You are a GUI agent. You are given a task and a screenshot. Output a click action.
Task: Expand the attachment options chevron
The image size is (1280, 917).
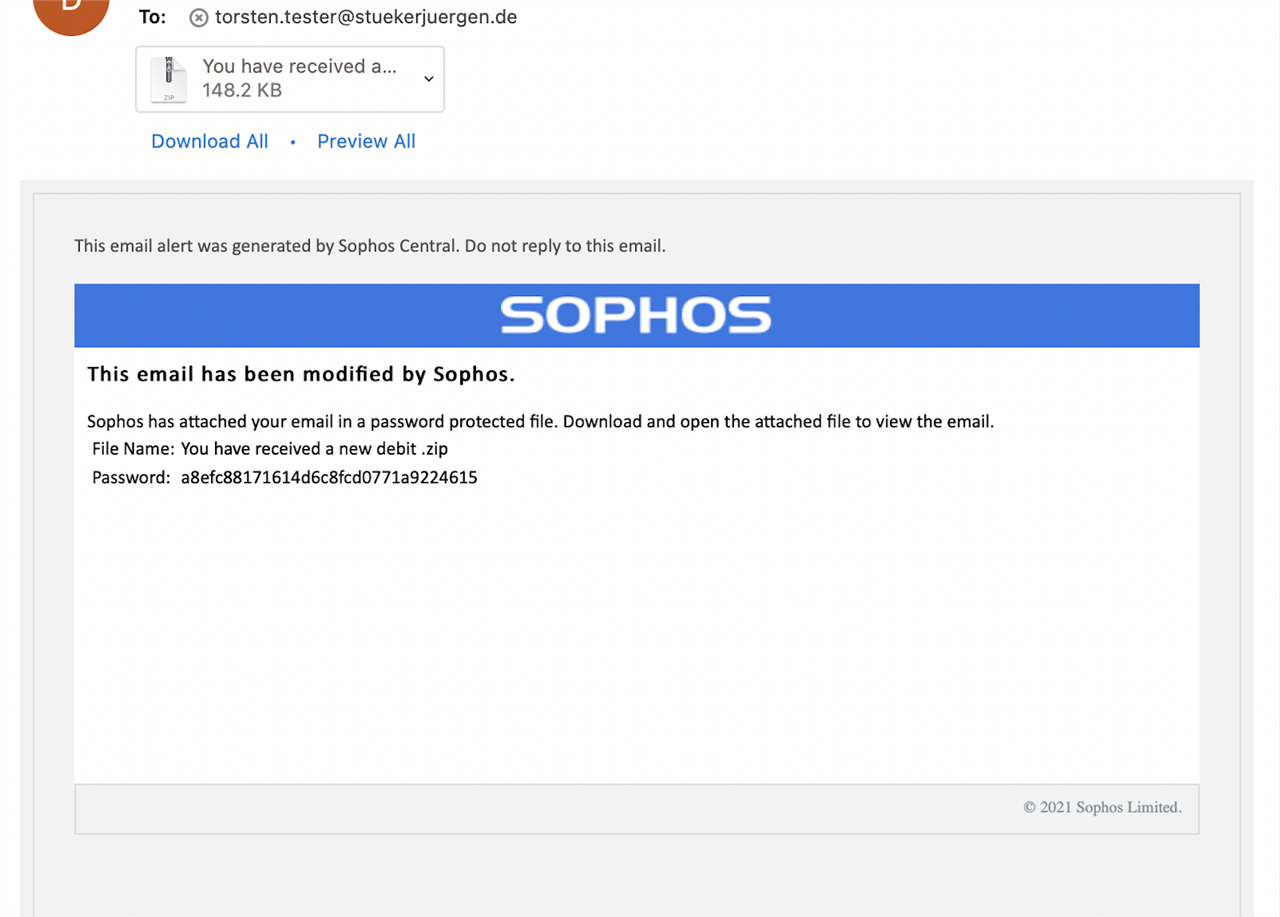tap(428, 78)
